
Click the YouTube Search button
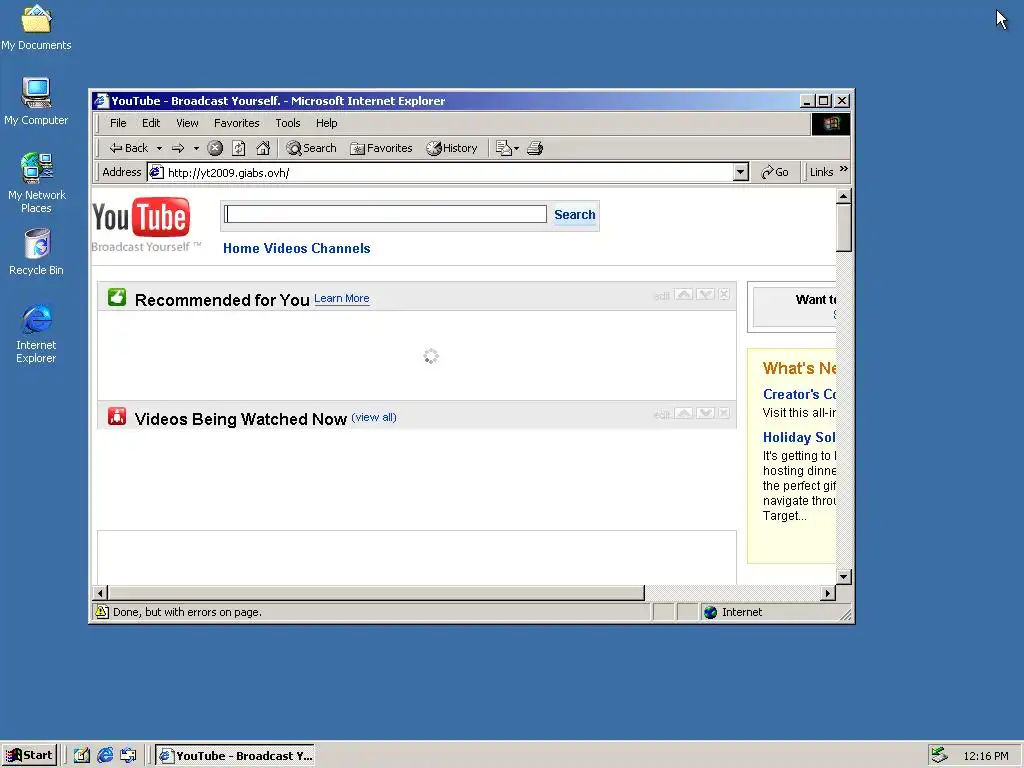click(575, 215)
